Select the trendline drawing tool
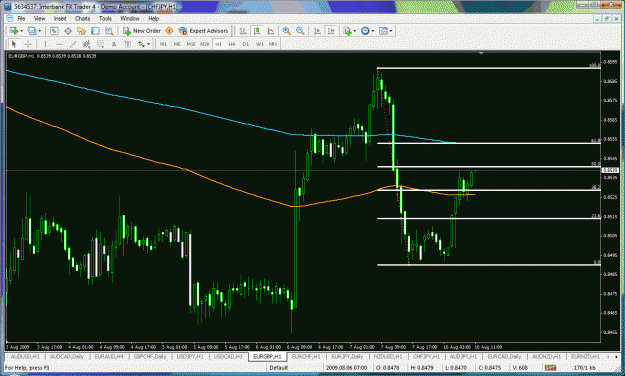 coord(73,44)
